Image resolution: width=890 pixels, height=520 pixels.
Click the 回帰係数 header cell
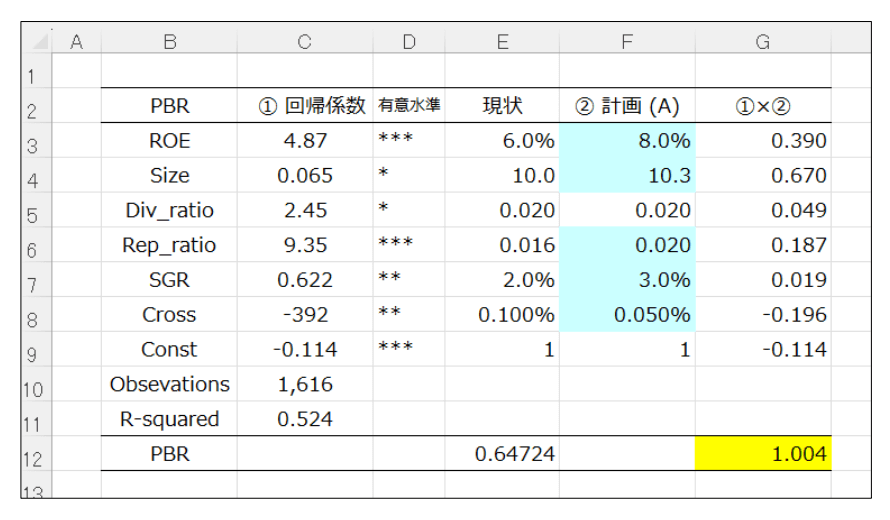[x=305, y=106]
